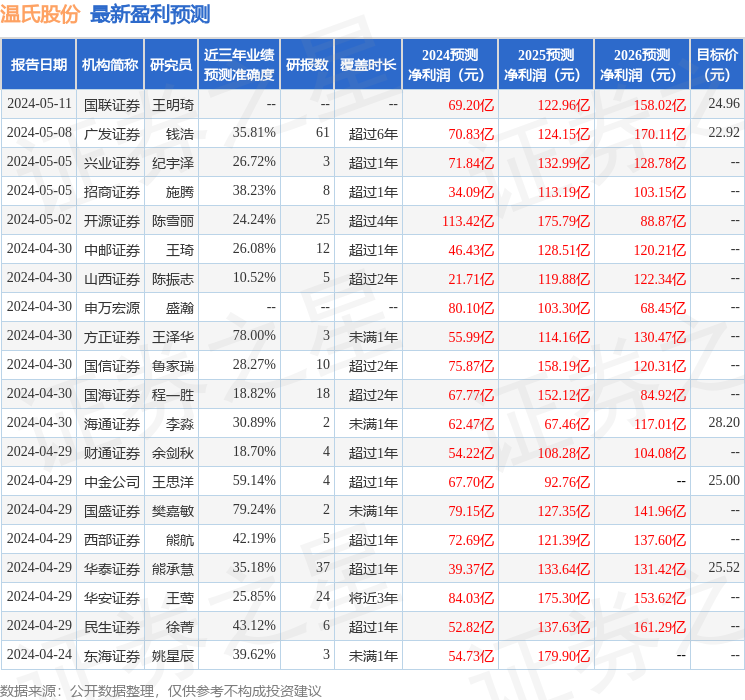Click the 招商证券 institution cell
The width and height of the screenshot is (745, 700).
112,192
